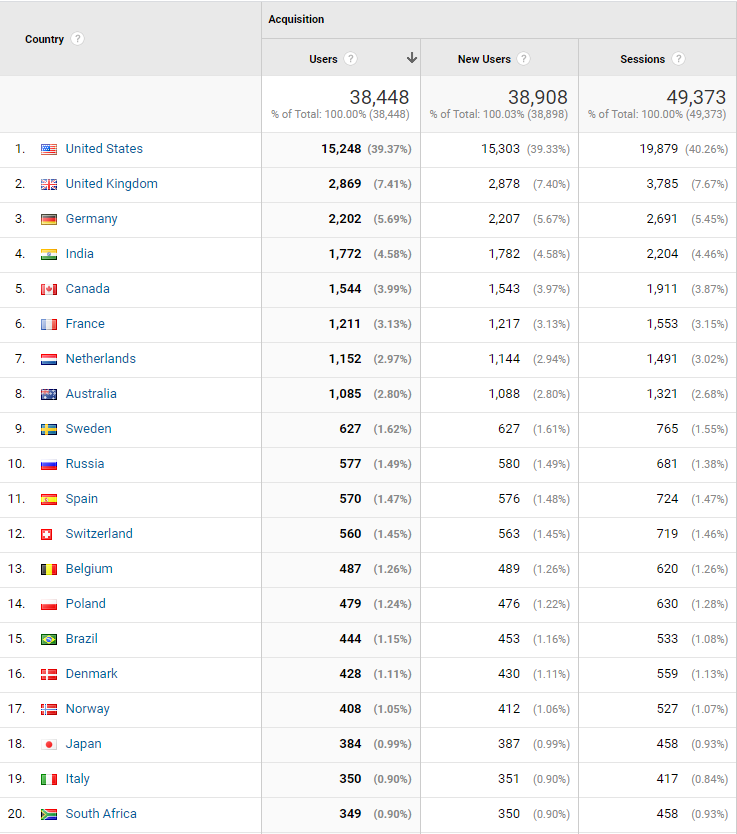The height and width of the screenshot is (834, 737).
Task: Select the Acquisition column group header
Action: point(296,19)
